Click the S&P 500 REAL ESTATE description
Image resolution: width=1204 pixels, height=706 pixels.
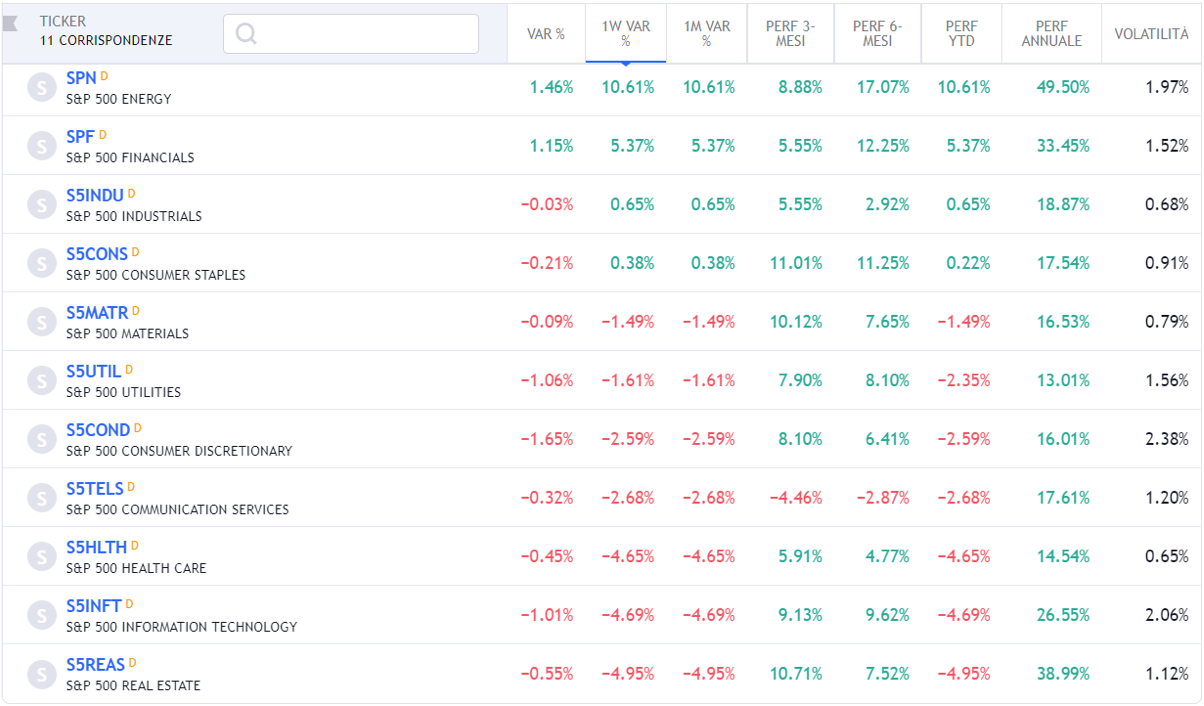[133, 686]
